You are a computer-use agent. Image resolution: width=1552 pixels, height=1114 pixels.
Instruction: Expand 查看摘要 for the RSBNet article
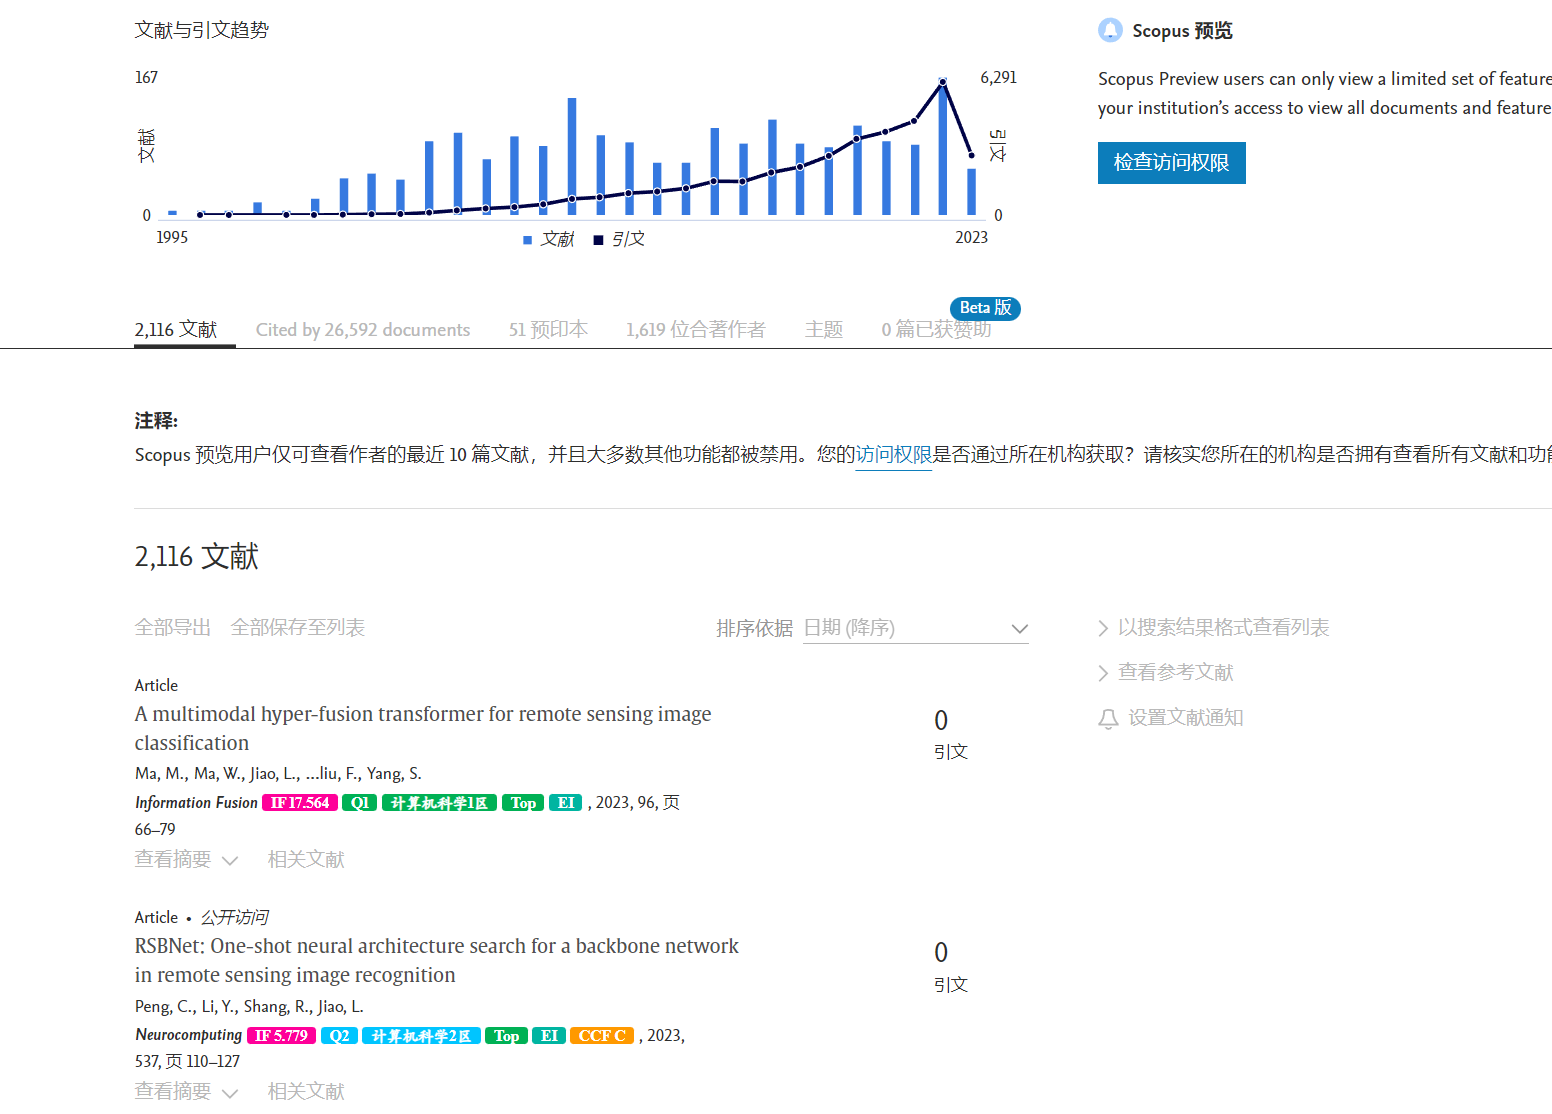click(x=186, y=1092)
